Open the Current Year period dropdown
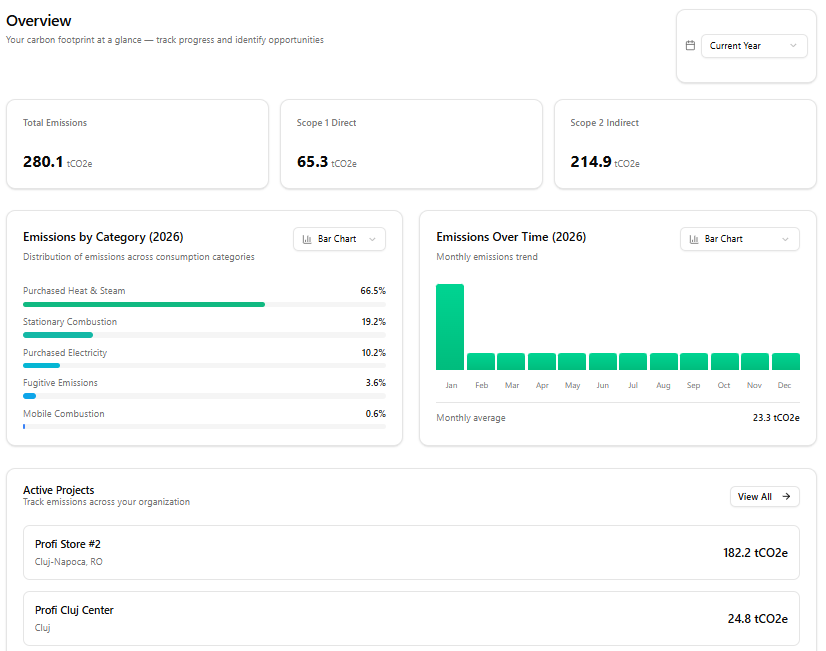826x651 pixels. 754,46
